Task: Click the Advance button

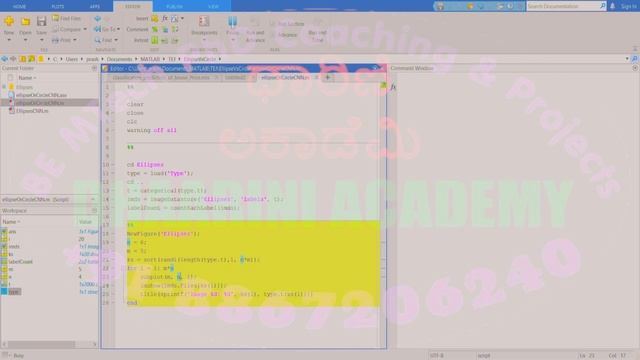Action: click(284, 35)
